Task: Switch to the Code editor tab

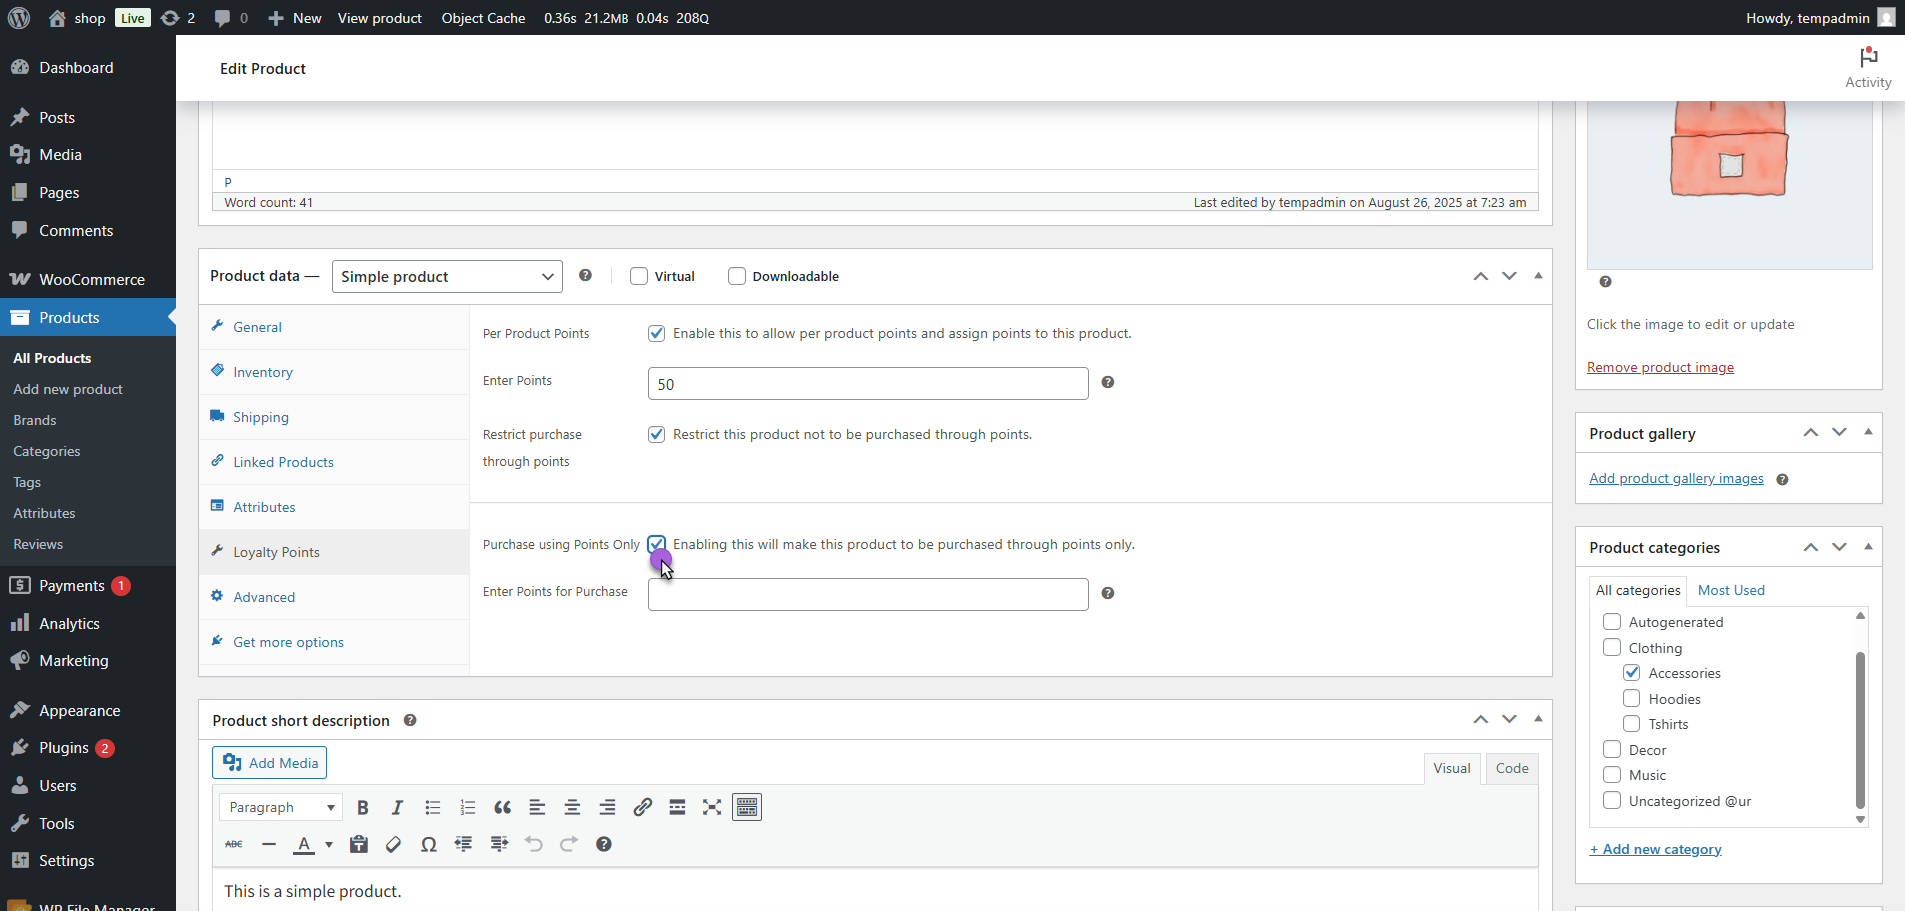Action: (1511, 768)
